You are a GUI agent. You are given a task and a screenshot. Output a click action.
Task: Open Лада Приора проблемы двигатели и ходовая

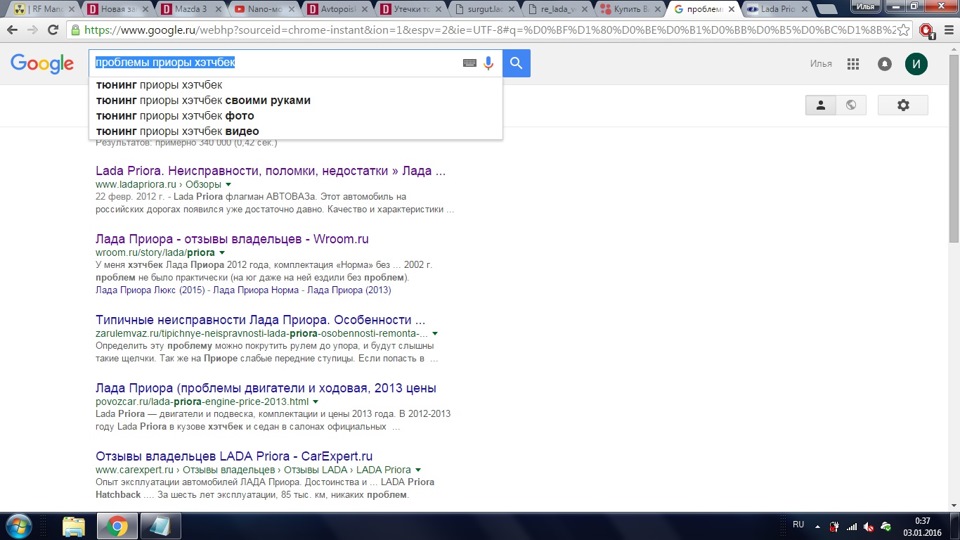click(x=266, y=388)
